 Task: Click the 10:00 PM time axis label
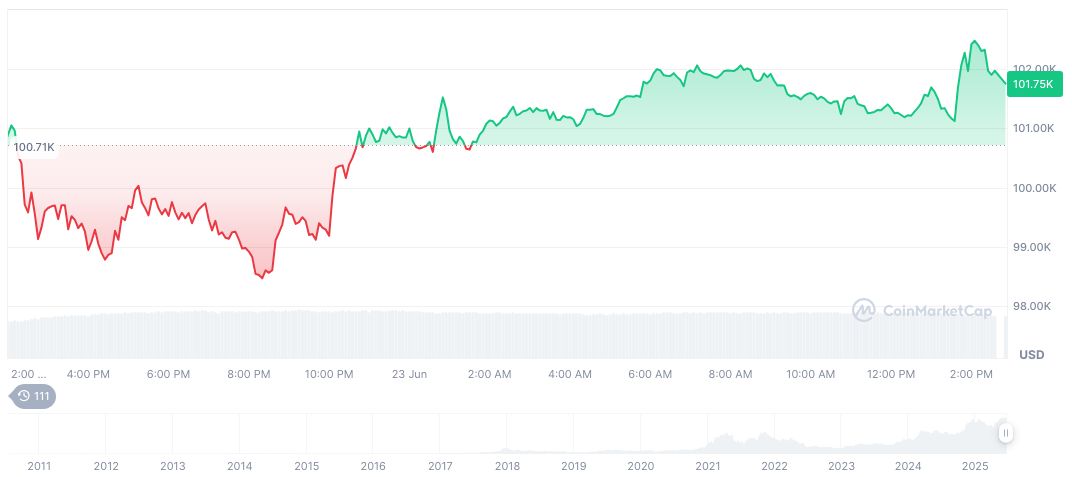coord(329,374)
